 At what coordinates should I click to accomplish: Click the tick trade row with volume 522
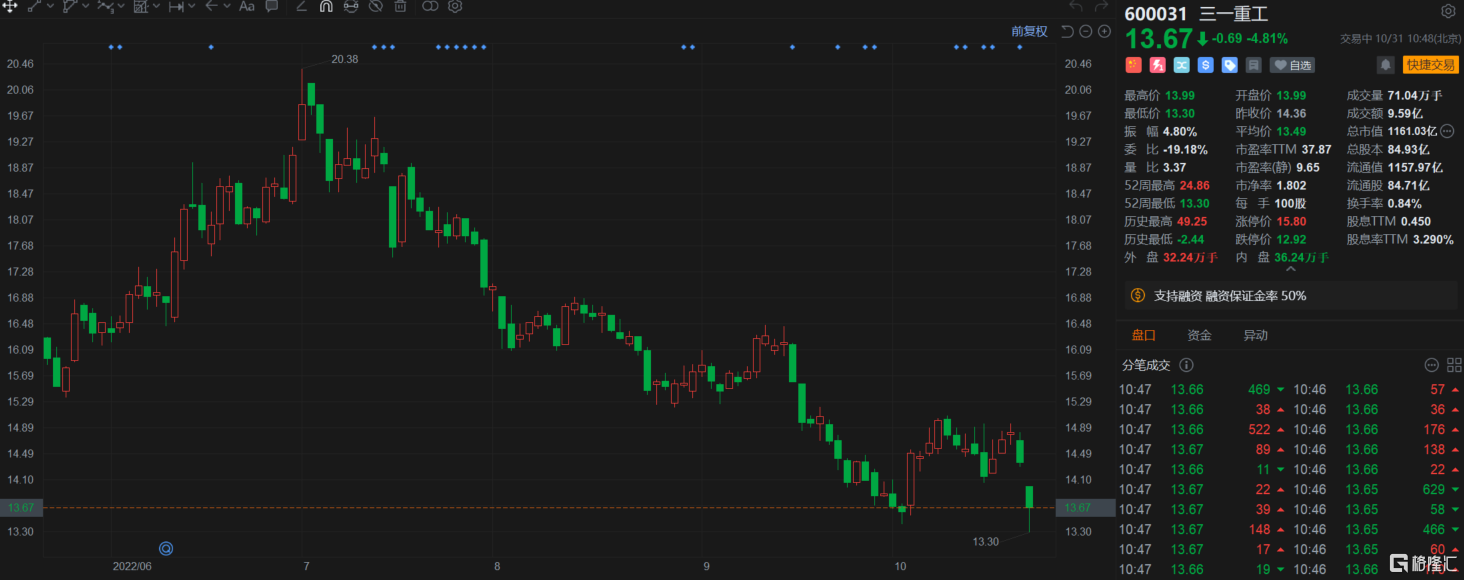1203,429
